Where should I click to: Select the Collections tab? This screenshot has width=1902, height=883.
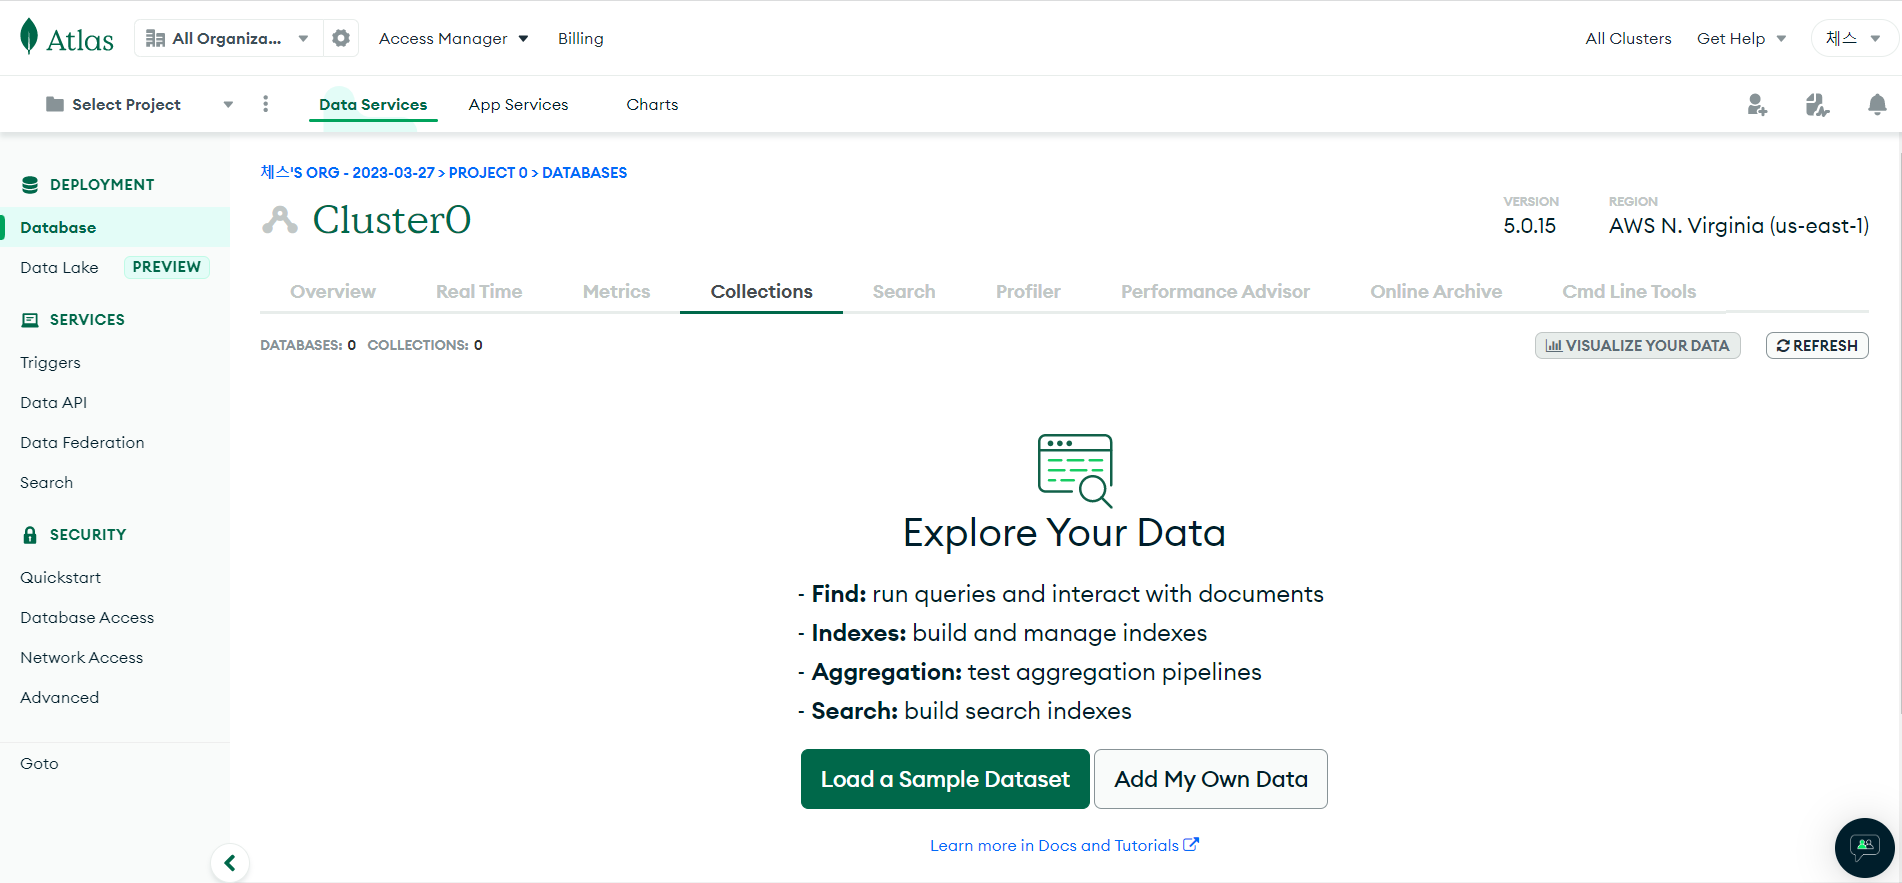coord(761,291)
